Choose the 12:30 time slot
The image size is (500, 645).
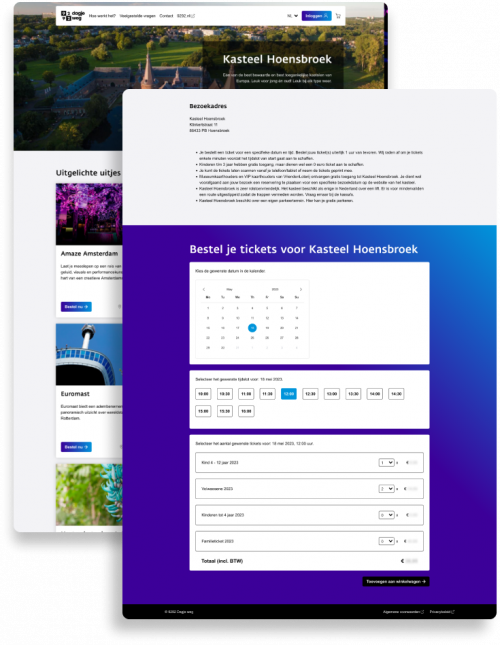[x=310, y=394]
